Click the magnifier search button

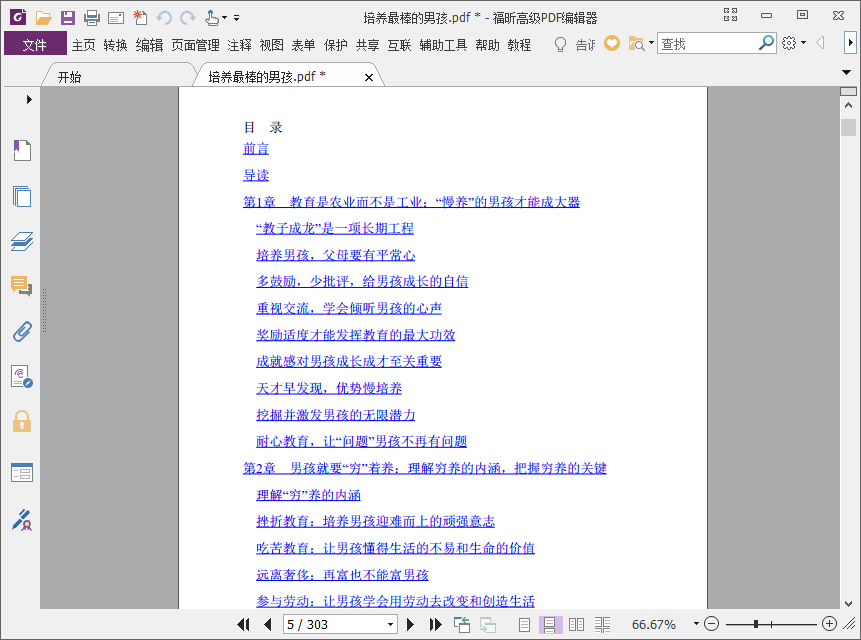click(766, 42)
